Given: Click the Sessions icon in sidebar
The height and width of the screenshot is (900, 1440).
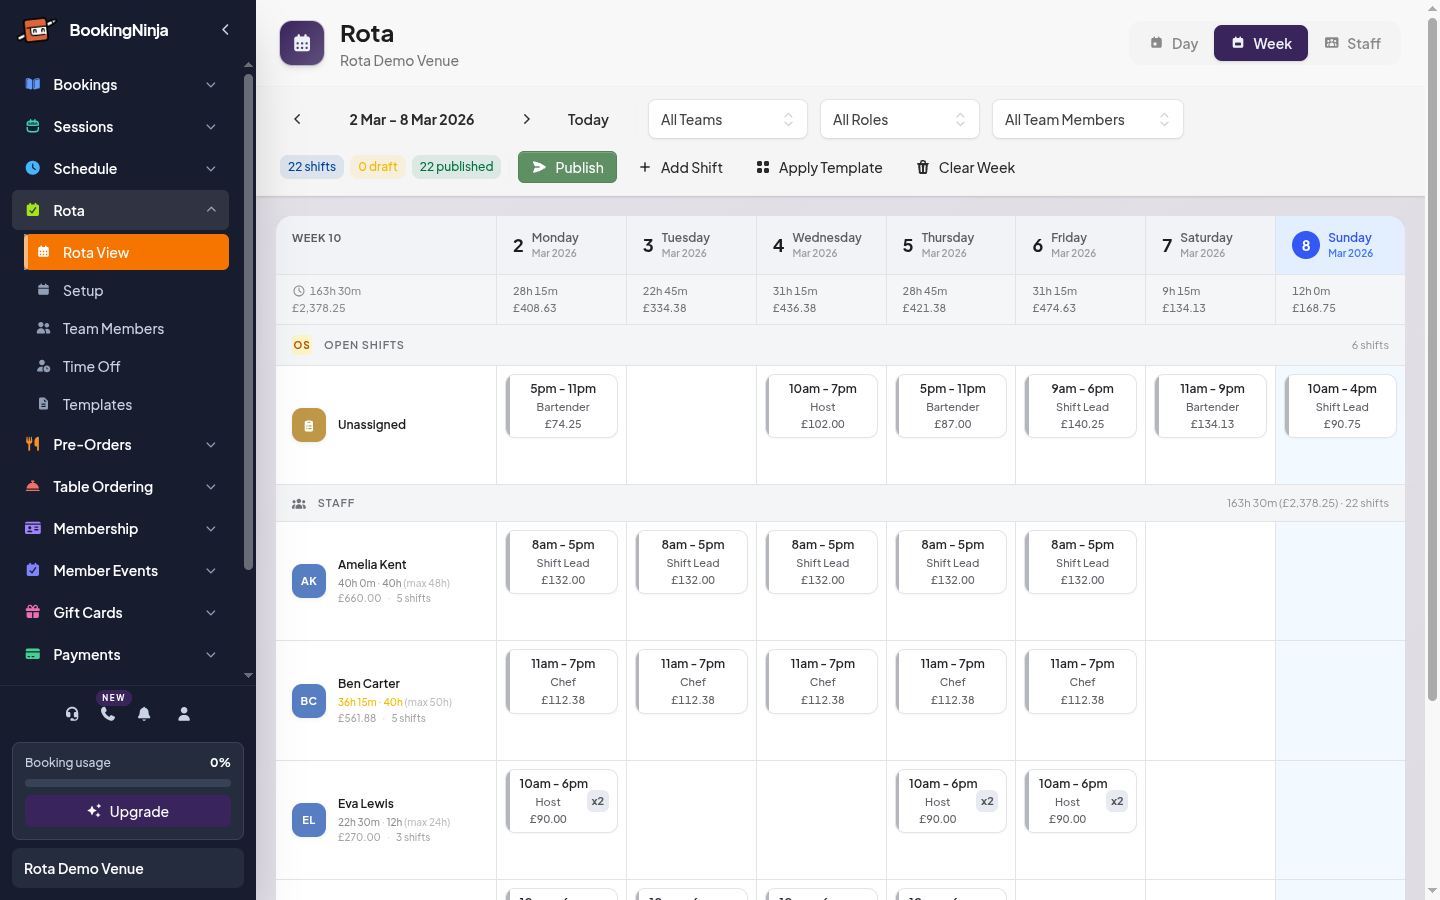Looking at the screenshot, I should coord(33,126).
